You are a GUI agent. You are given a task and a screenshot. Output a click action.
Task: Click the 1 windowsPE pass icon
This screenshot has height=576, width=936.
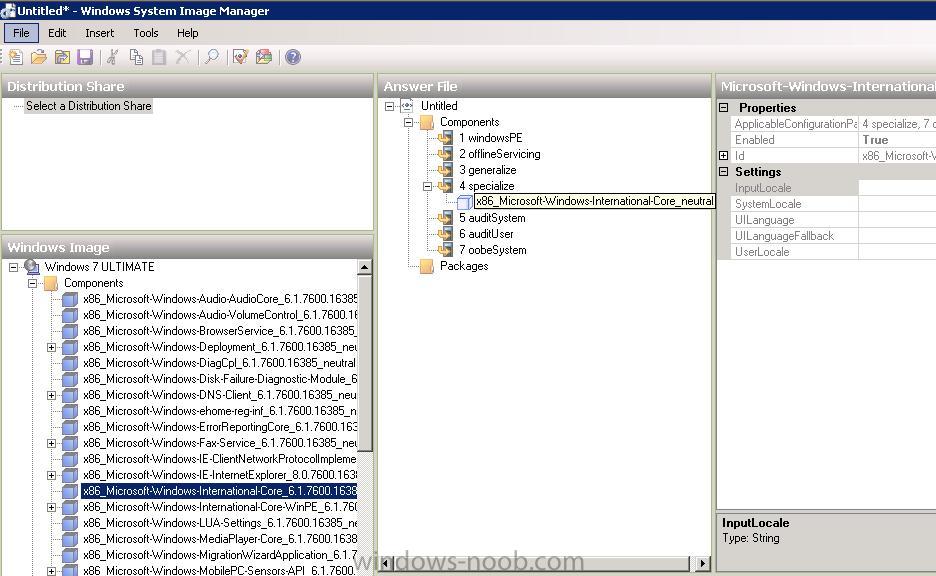pyautogui.click(x=445, y=138)
